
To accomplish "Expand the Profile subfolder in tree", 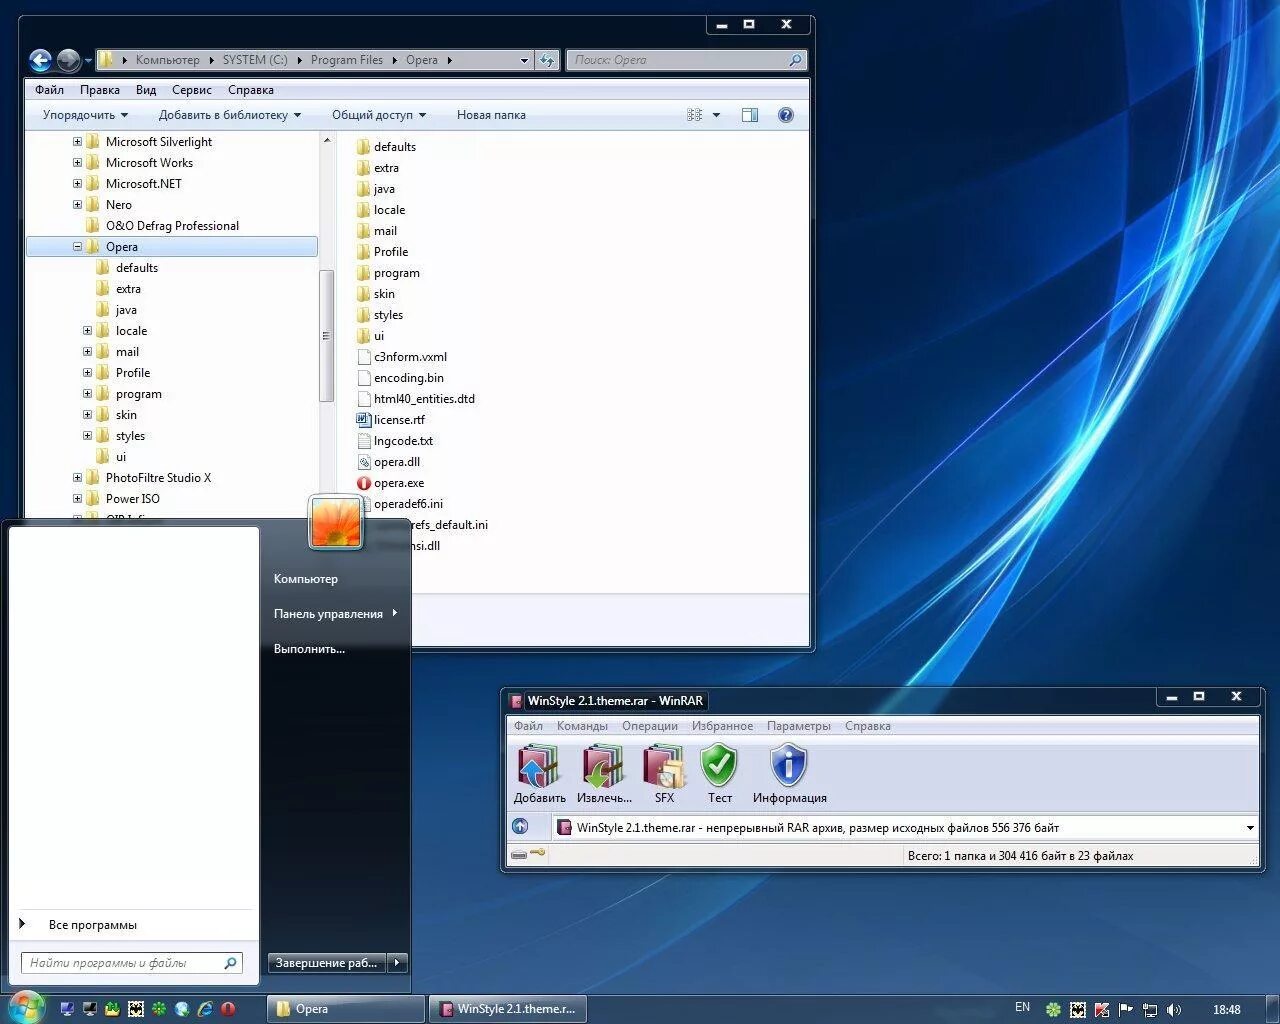I will (x=87, y=373).
